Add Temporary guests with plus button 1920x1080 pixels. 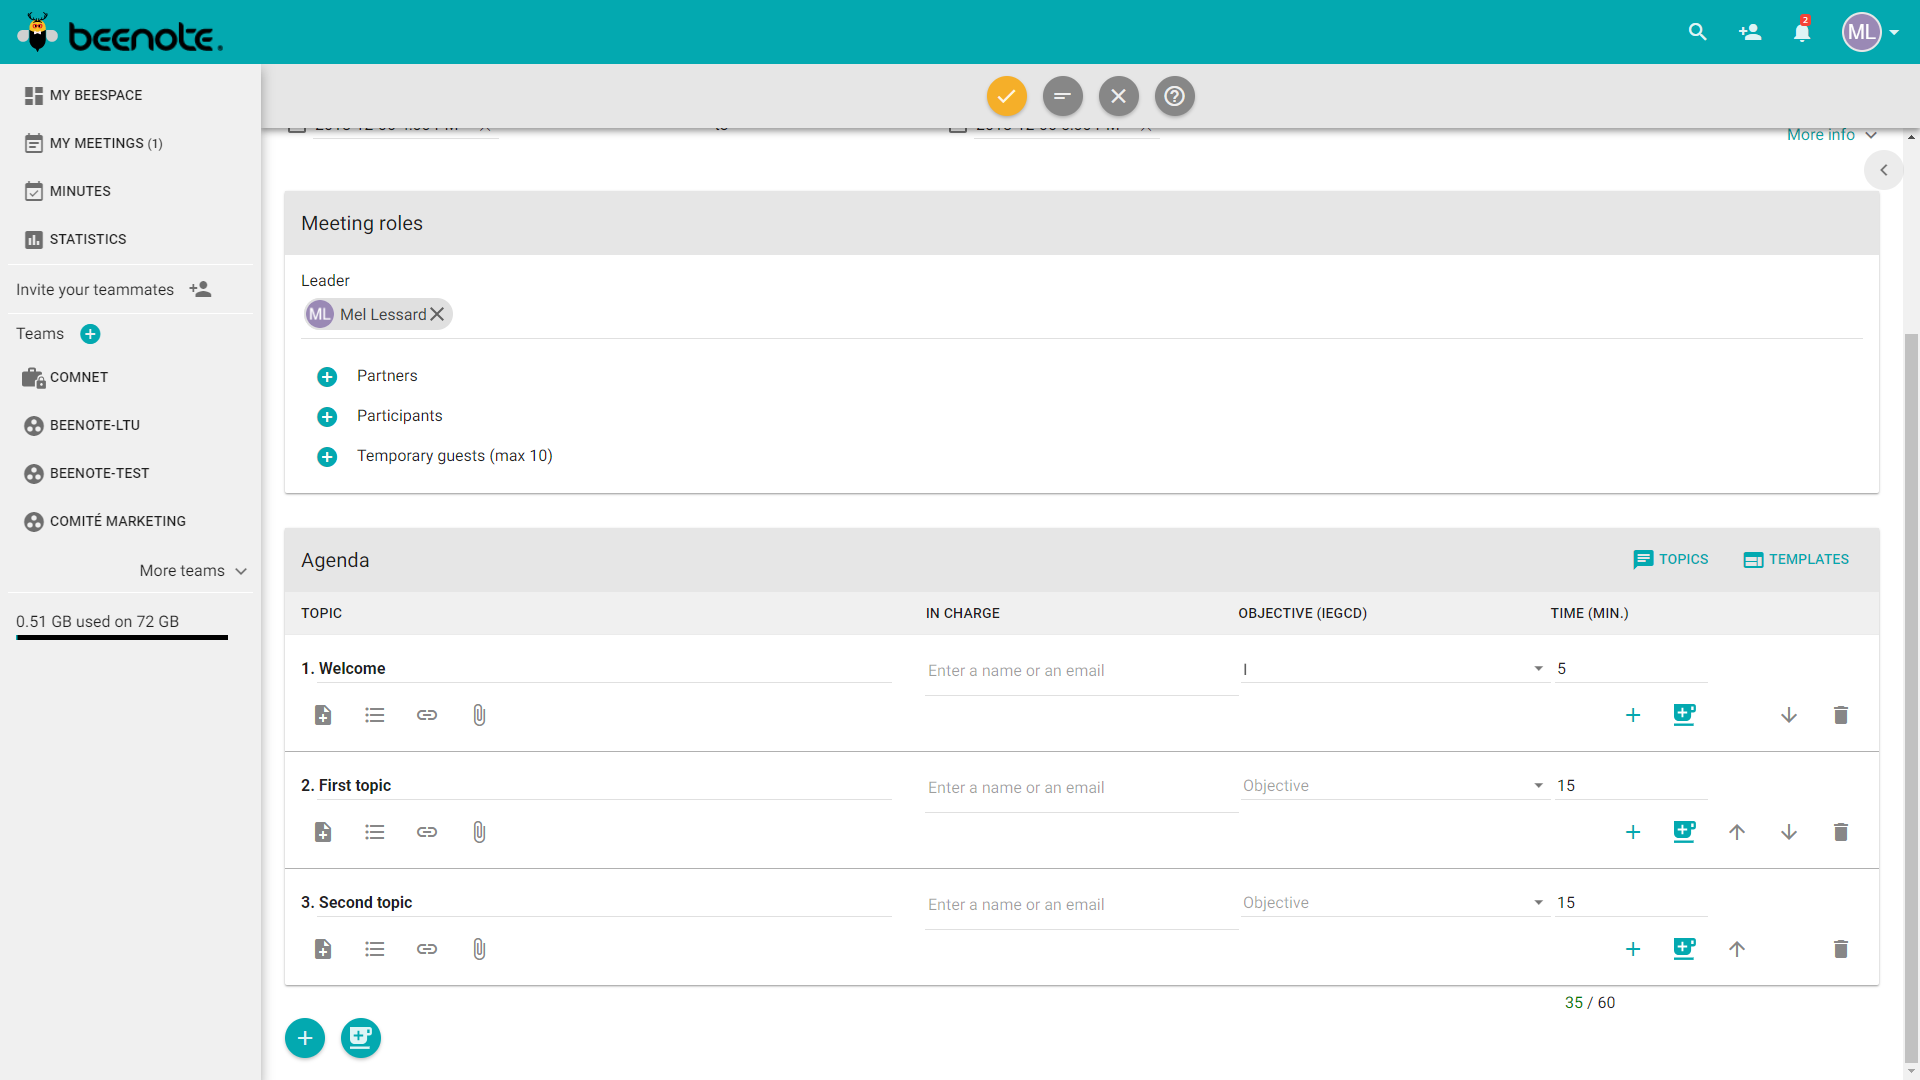point(327,457)
